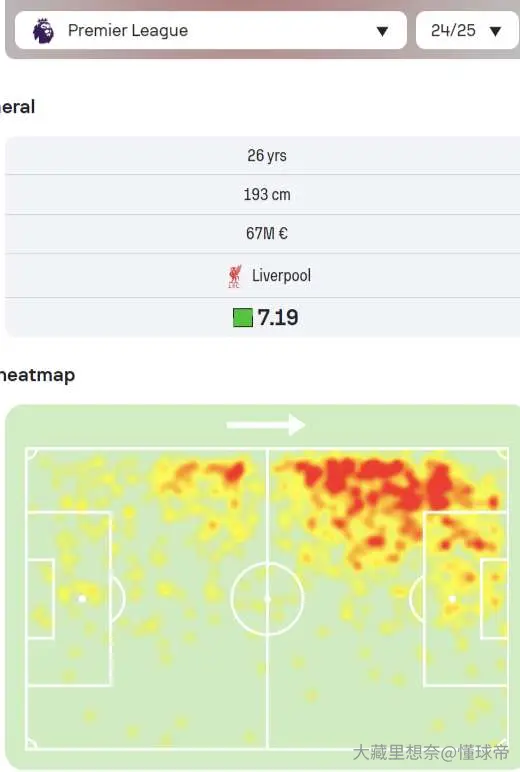Select the 26 yrs age row
This screenshot has width=520, height=772.
click(262, 156)
